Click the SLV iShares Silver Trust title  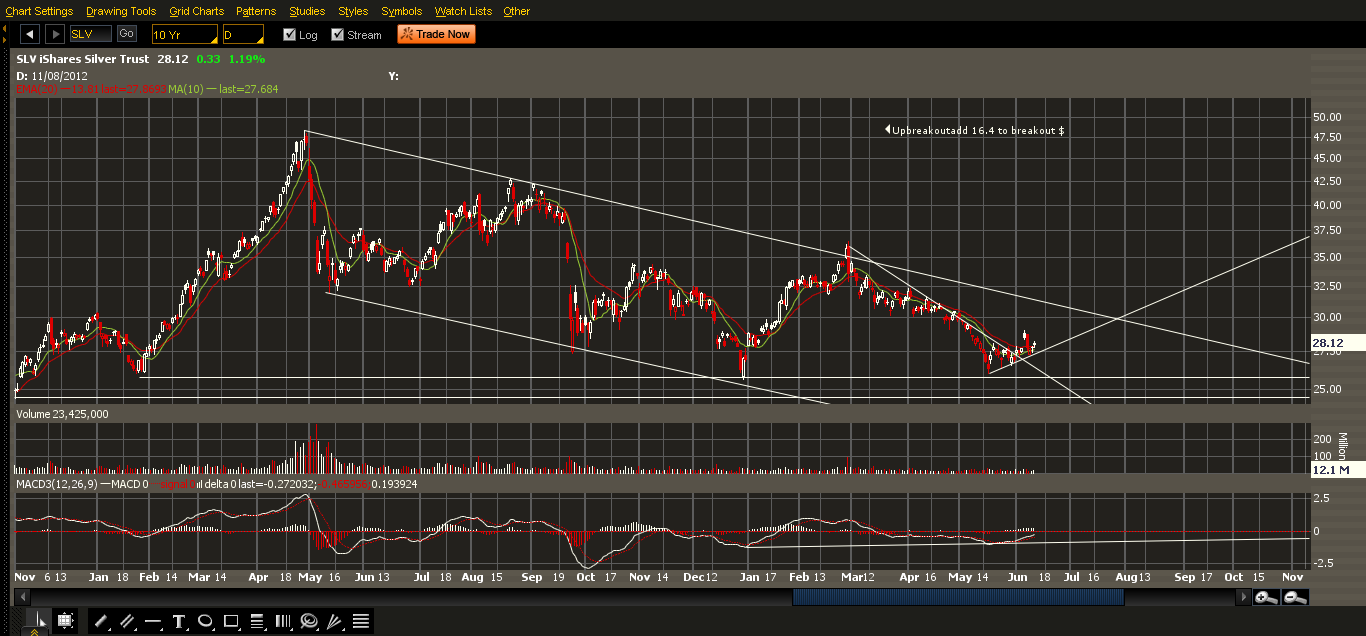[x=82, y=59]
